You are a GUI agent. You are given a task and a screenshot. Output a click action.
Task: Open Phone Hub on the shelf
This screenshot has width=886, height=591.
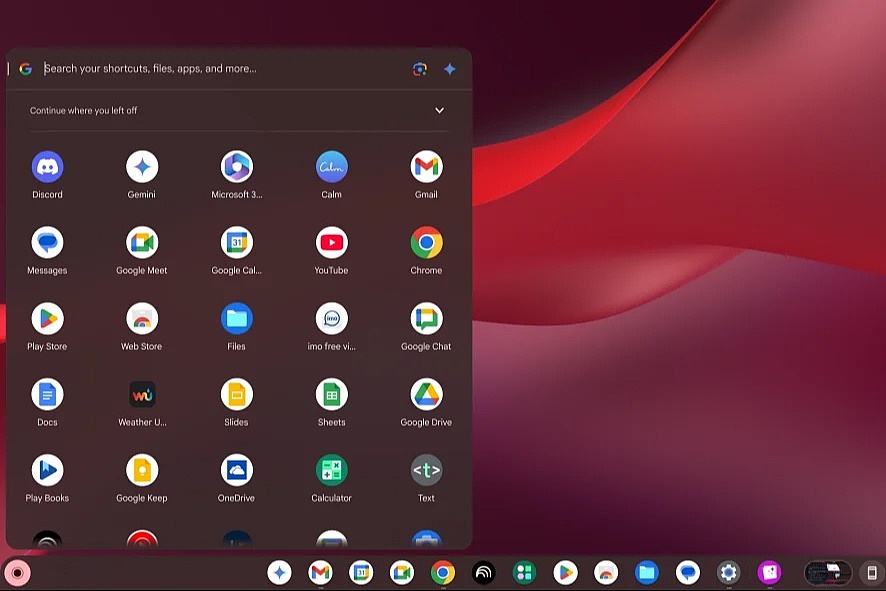pyautogui.click(x=872, y=573)
